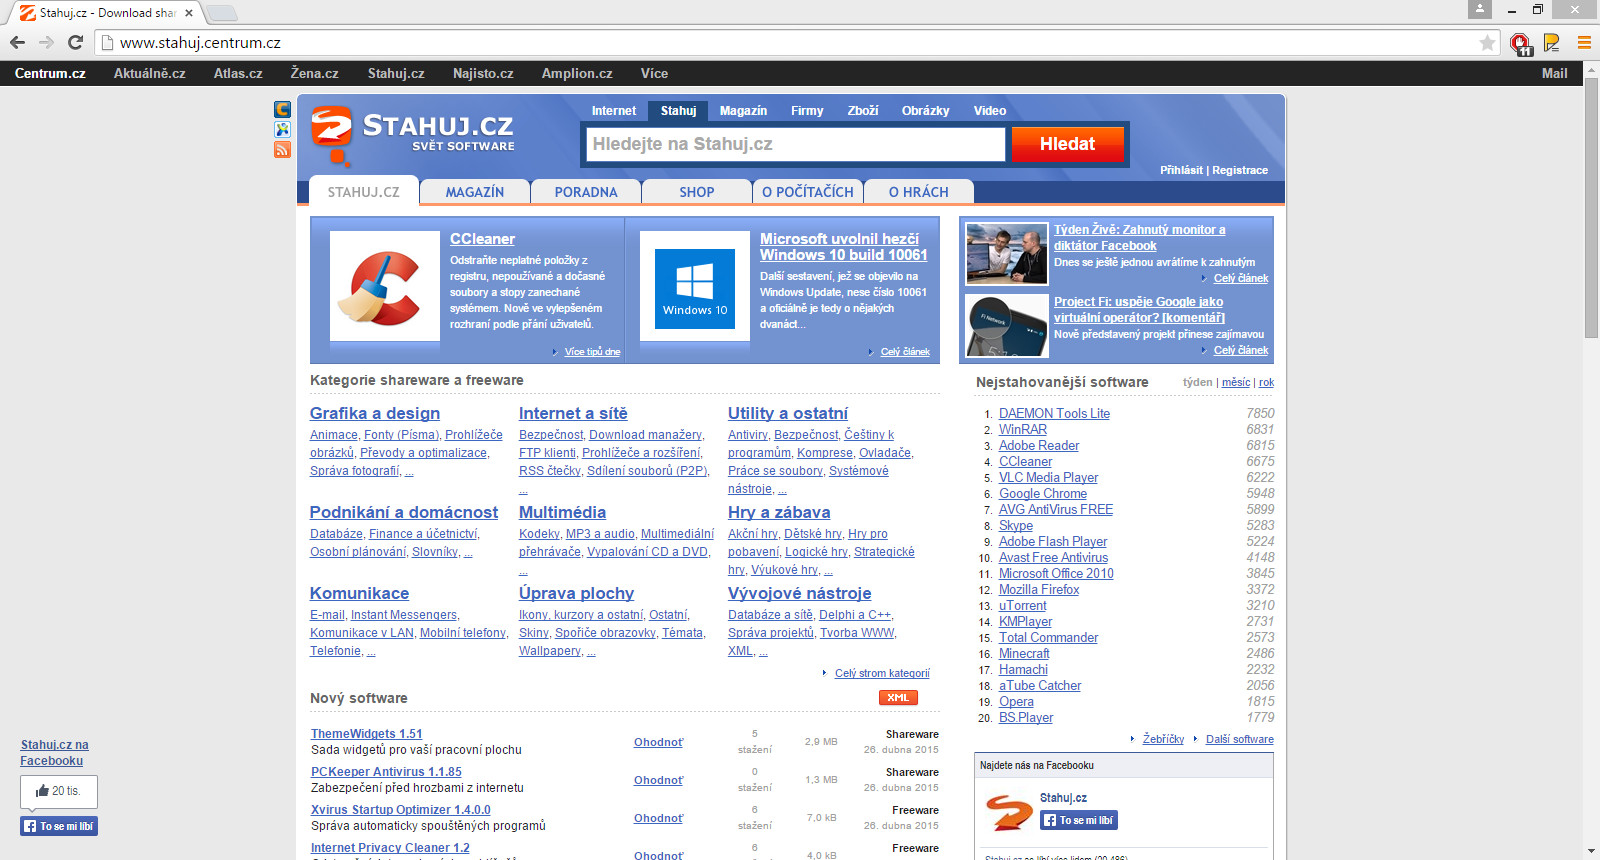The image size is (1600, 860).
Task: Switch to the MAGAZÍN navigation tab
Action: tap(474, 192)
